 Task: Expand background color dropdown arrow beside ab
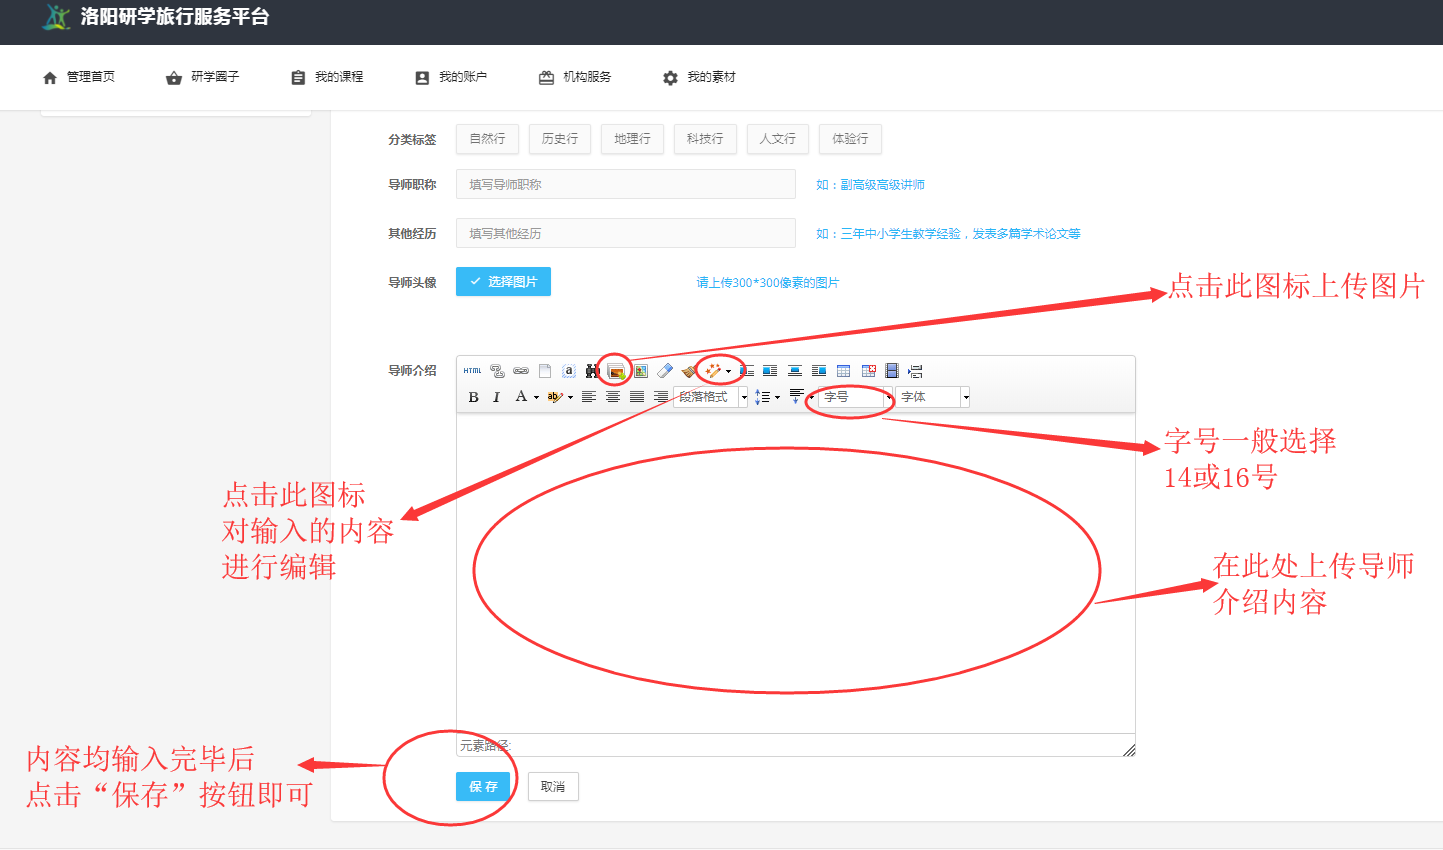570,398
